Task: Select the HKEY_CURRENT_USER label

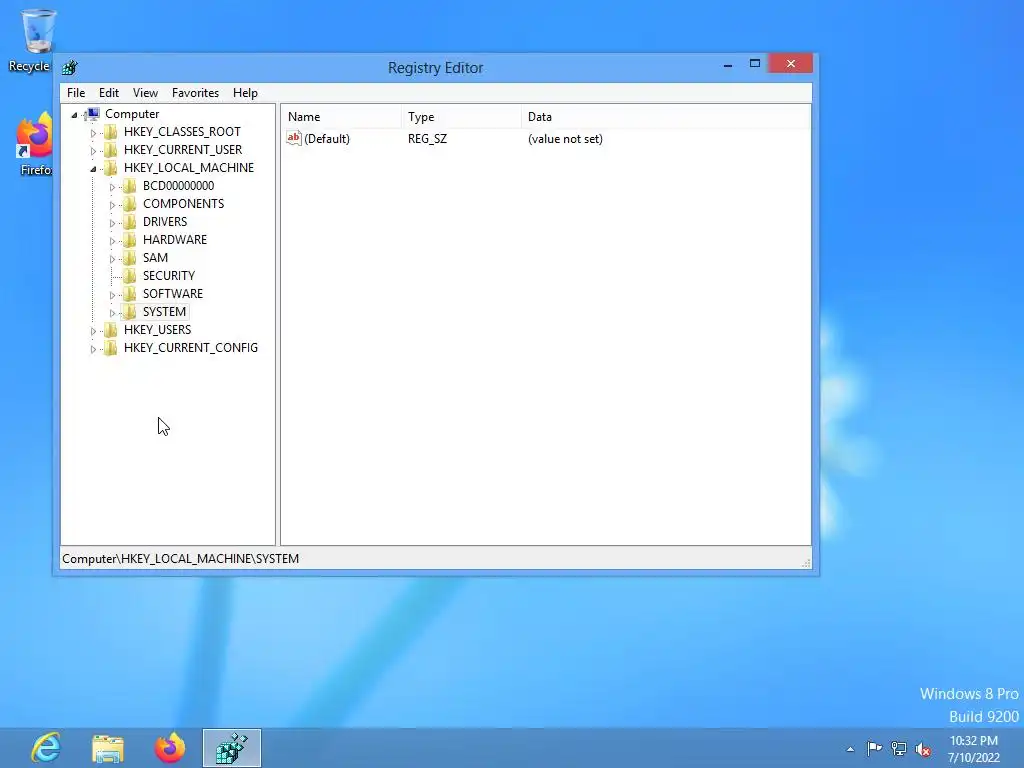Action: pos(183,150)
